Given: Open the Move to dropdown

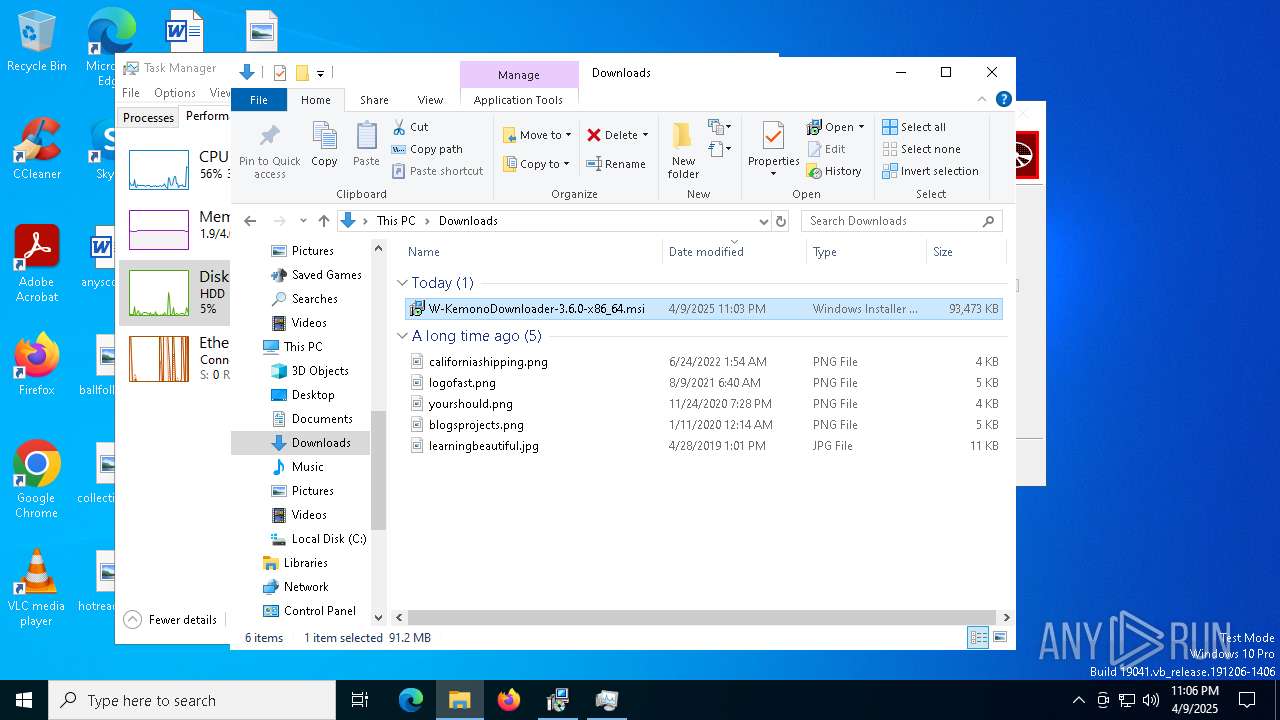Looking at the screenshot, I should pos(537,135).
